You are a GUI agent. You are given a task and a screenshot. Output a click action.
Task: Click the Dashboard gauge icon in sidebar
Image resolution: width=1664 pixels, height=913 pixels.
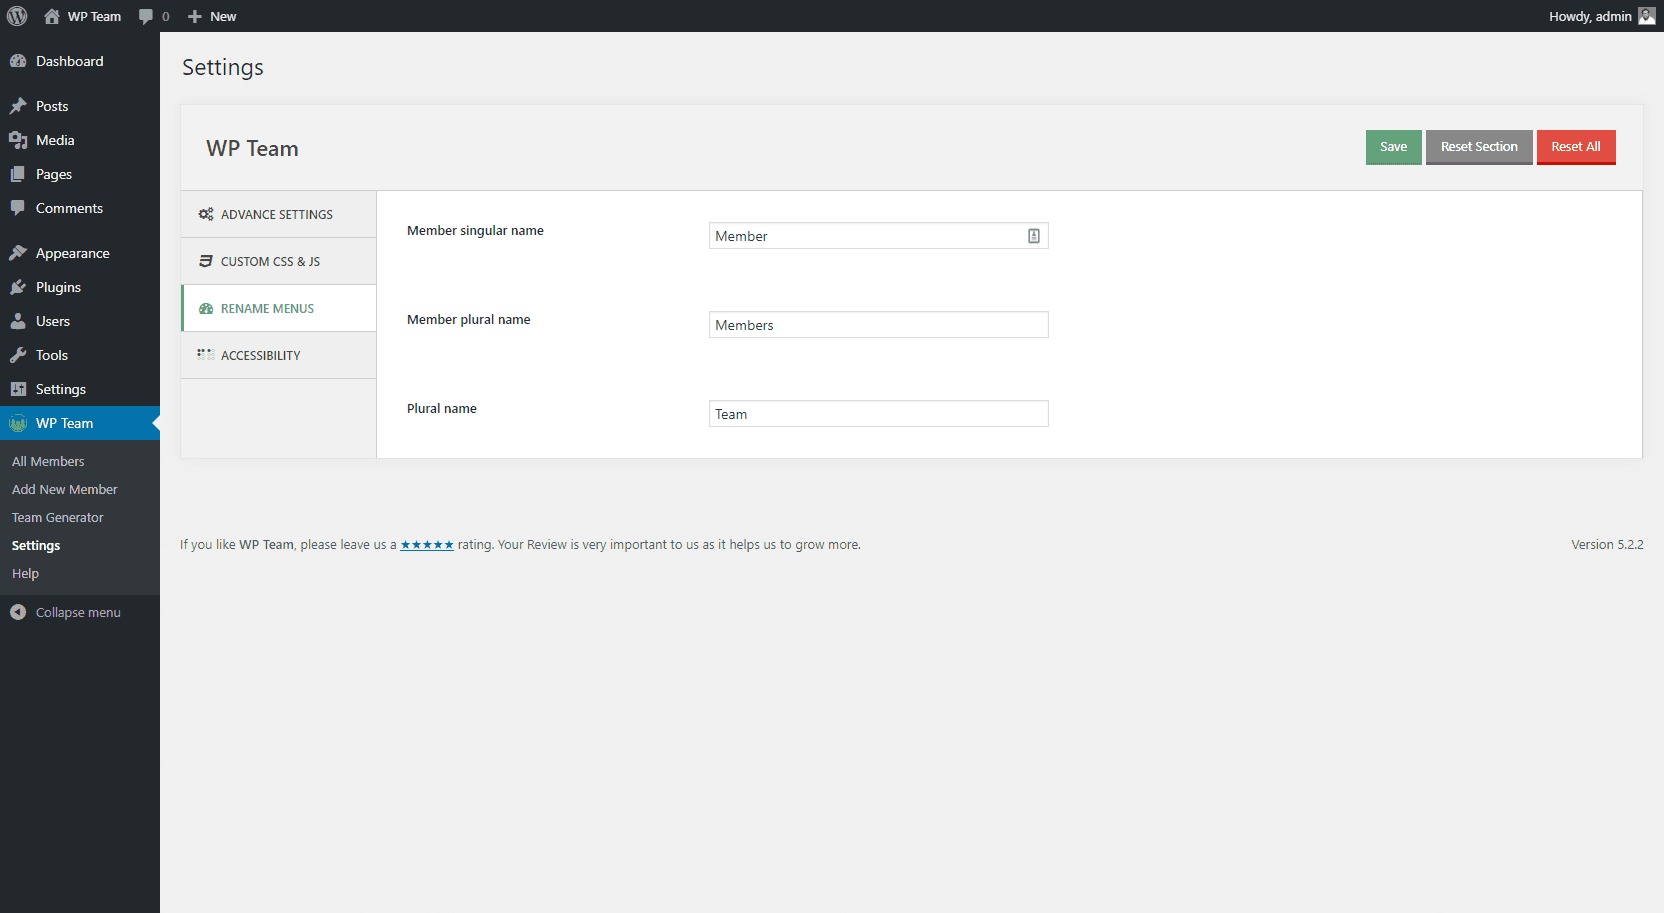pos(18,61)
